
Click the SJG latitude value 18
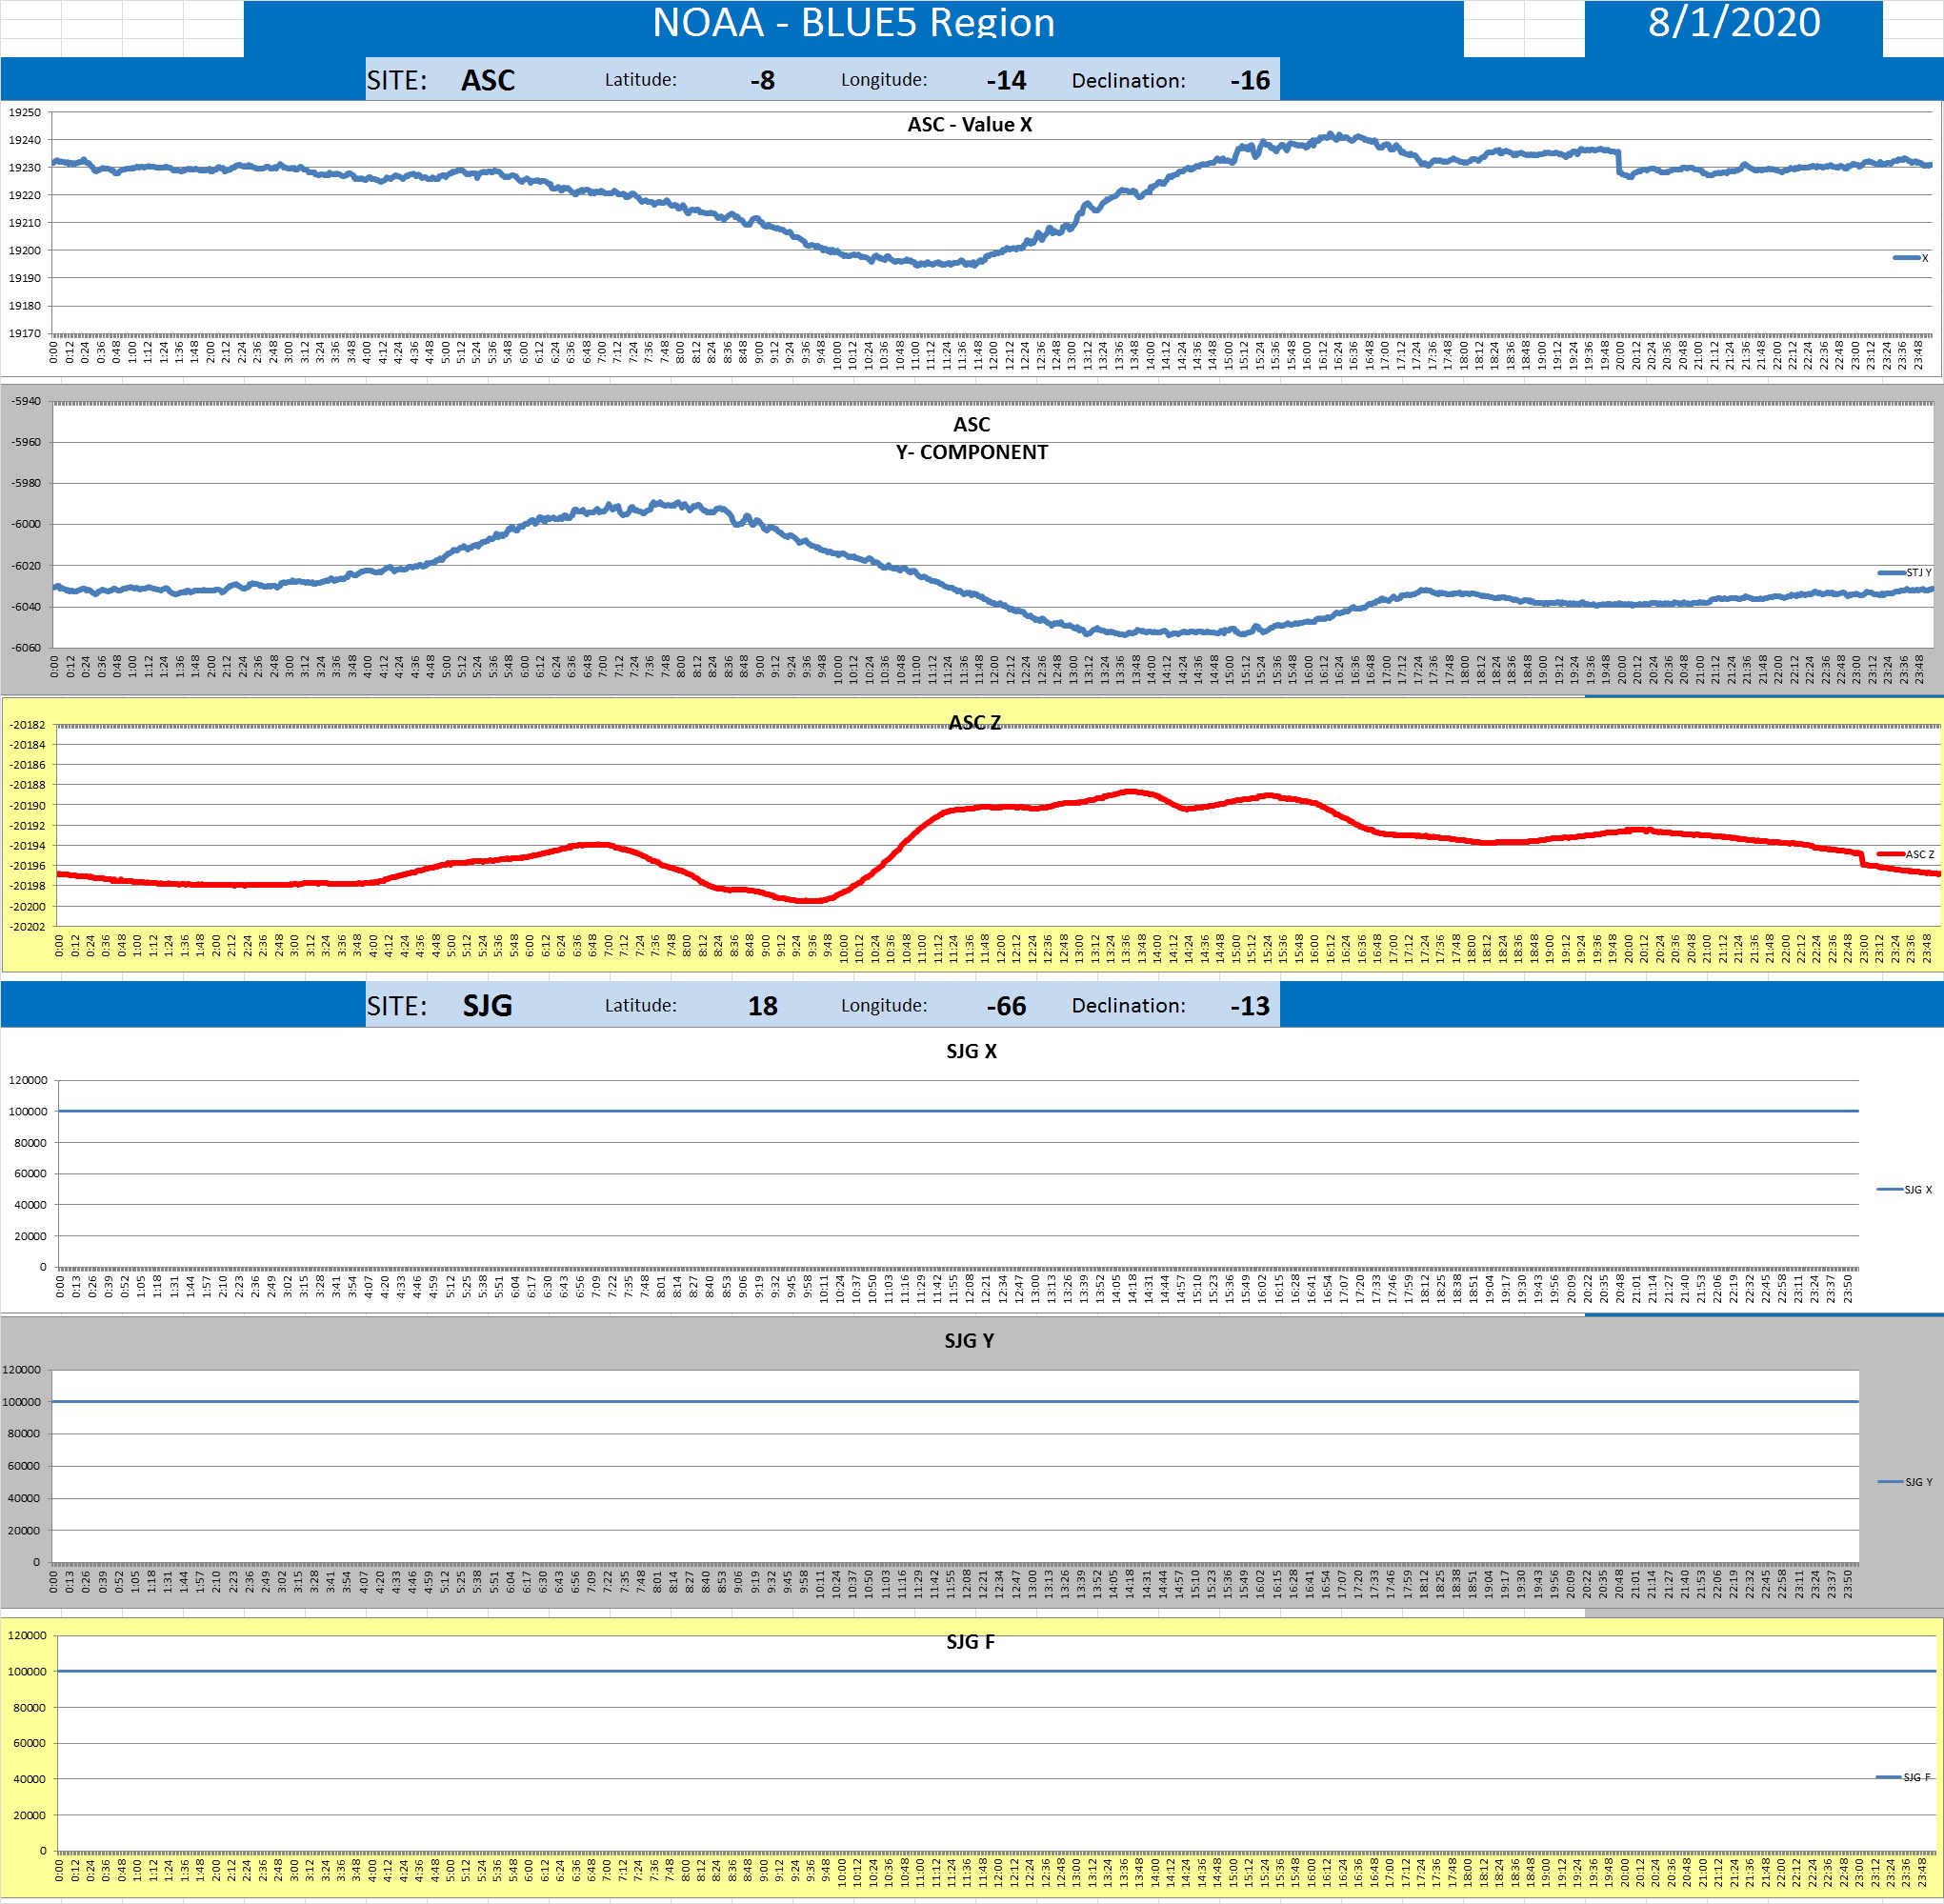pyautogui.click(x=762, y=1005)
